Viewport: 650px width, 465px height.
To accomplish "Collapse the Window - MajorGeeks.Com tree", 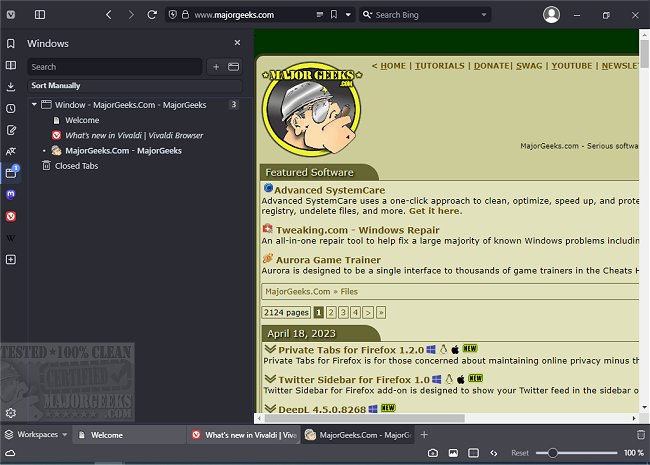I will (34, 104).
